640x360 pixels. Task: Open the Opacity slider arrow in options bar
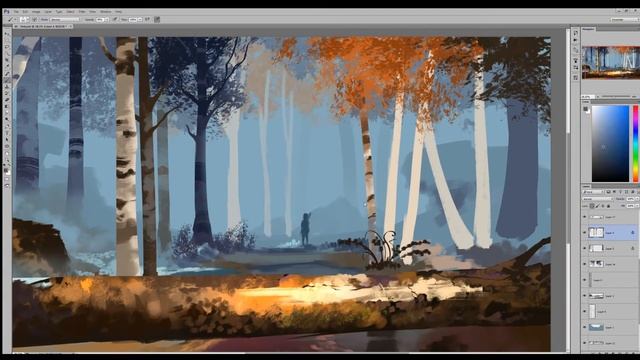[107, 19]
